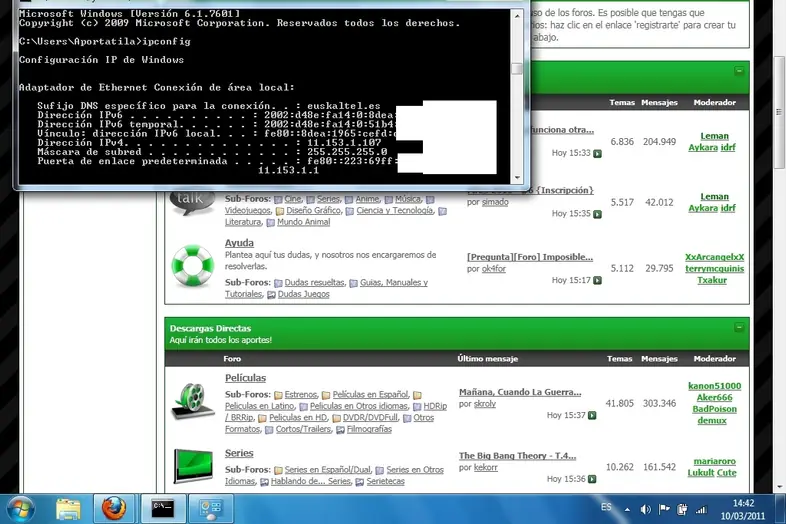Go to last post arrow beside Hoy 15:35

(x=598, y=214)
